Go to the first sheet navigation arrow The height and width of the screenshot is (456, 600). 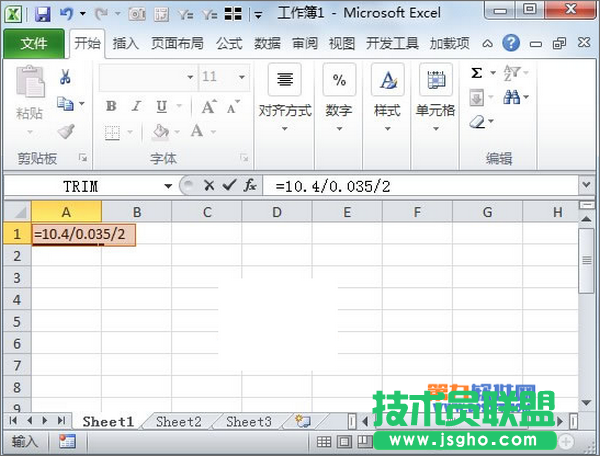click(13, 421)
